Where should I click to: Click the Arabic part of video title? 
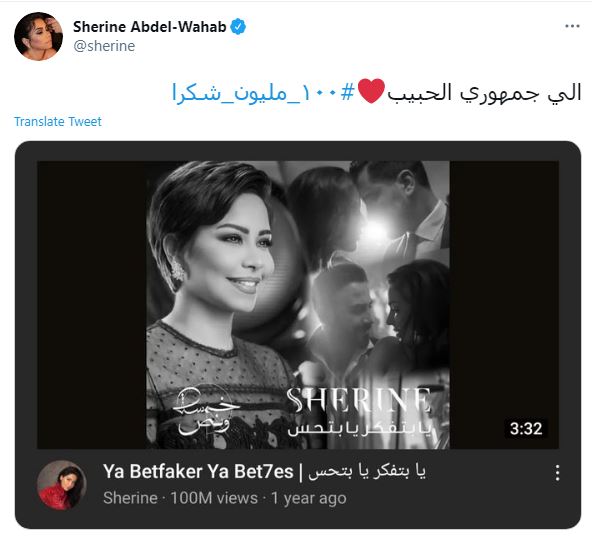coord(367,471)
